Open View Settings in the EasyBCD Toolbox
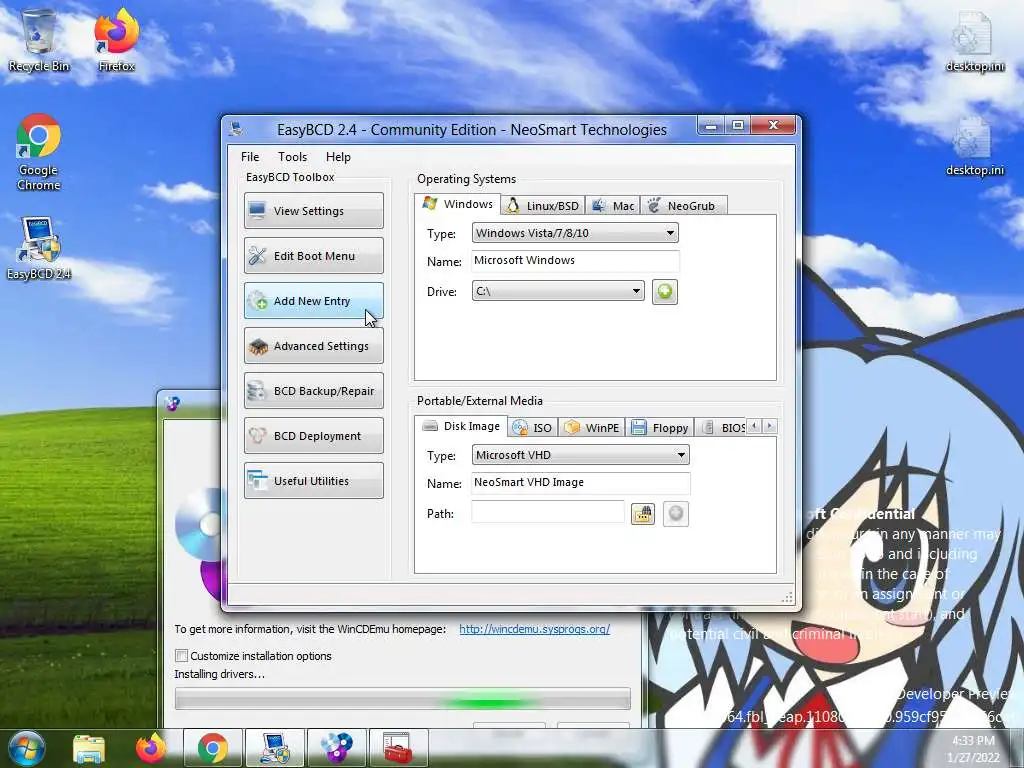The image size is (1024, 768). (313, 210)
